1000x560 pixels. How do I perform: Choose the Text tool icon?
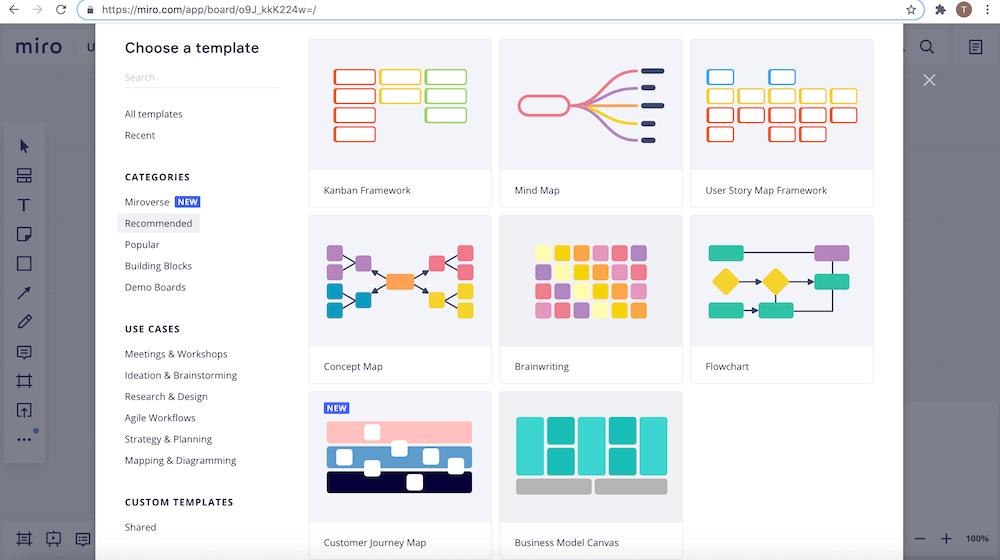coord(24,205)
